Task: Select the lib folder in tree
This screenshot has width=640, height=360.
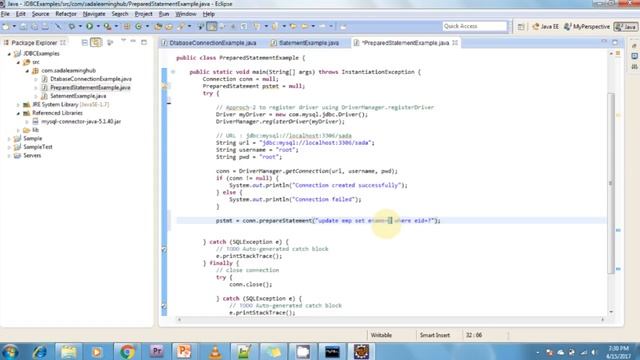Action: pos(35,130)
